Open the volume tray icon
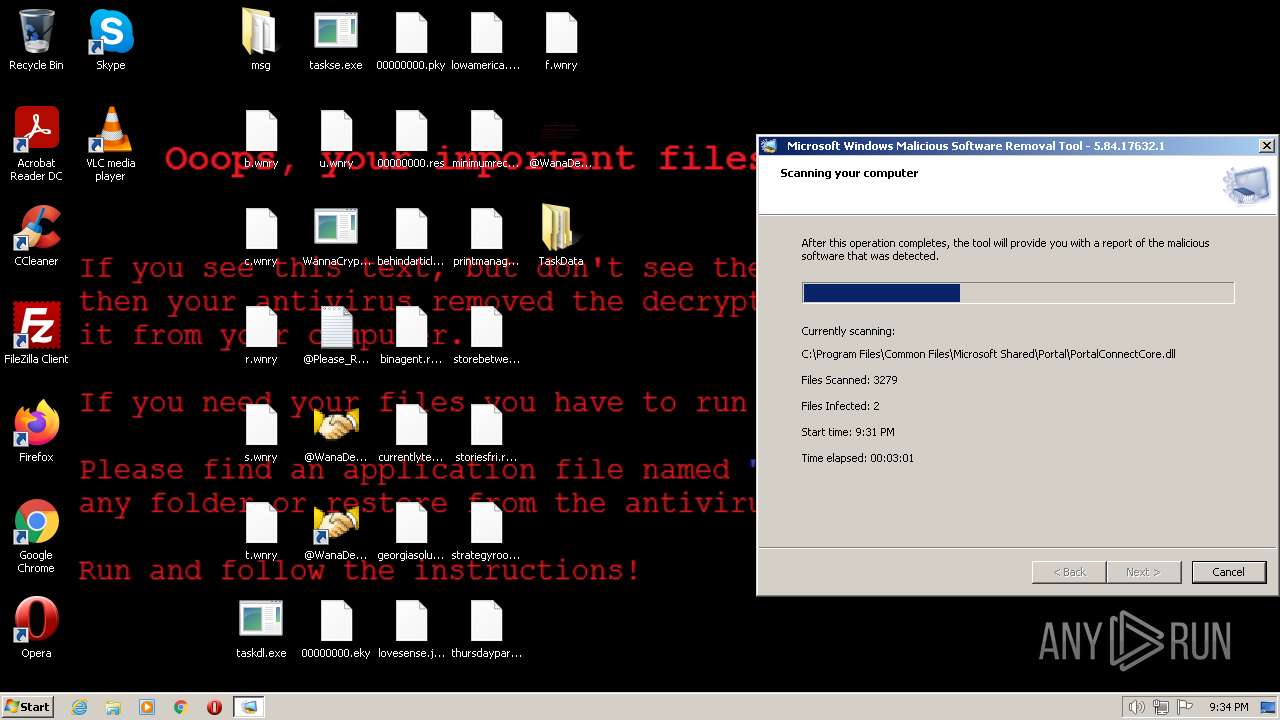 point(1137,707)
